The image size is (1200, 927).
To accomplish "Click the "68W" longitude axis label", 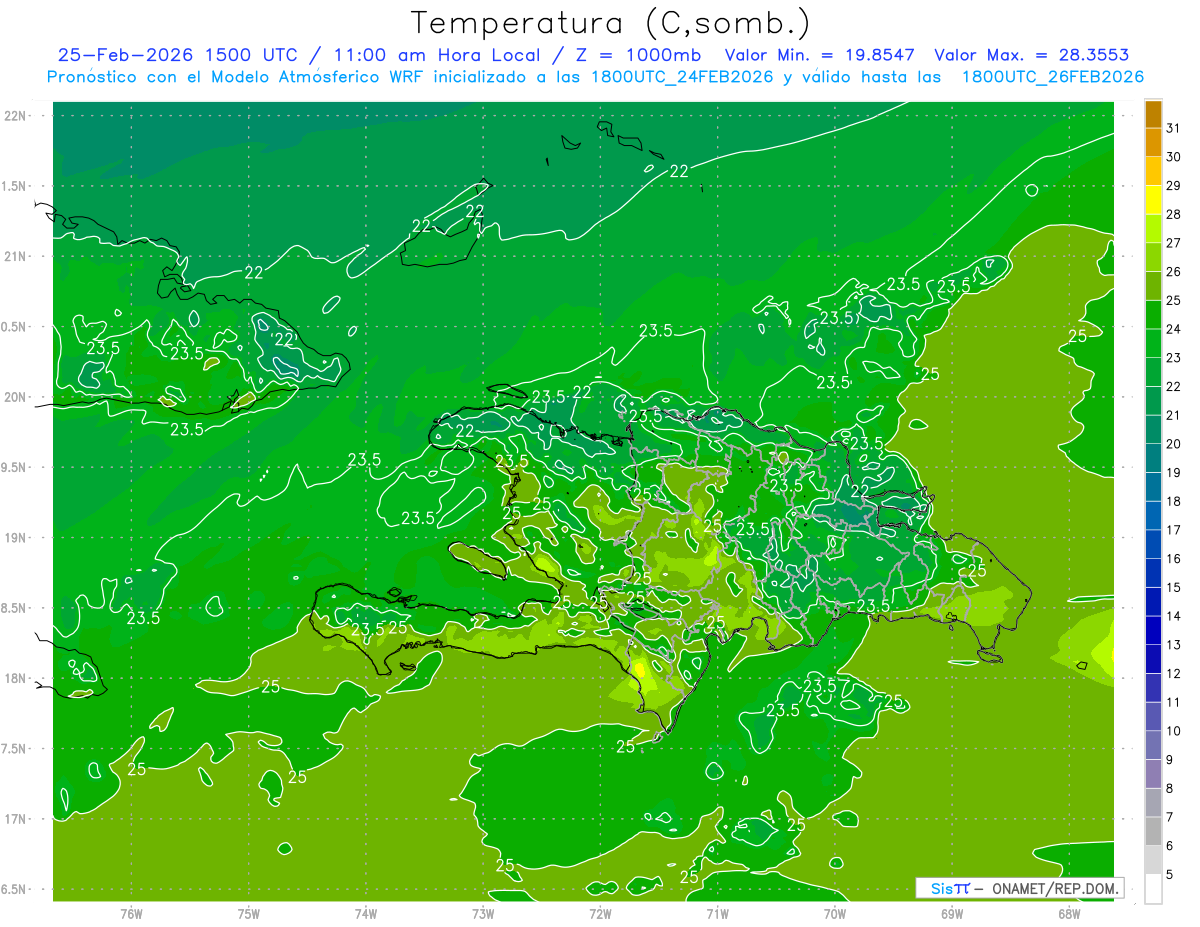I will pyautogui.click(x=1069, y=914).
